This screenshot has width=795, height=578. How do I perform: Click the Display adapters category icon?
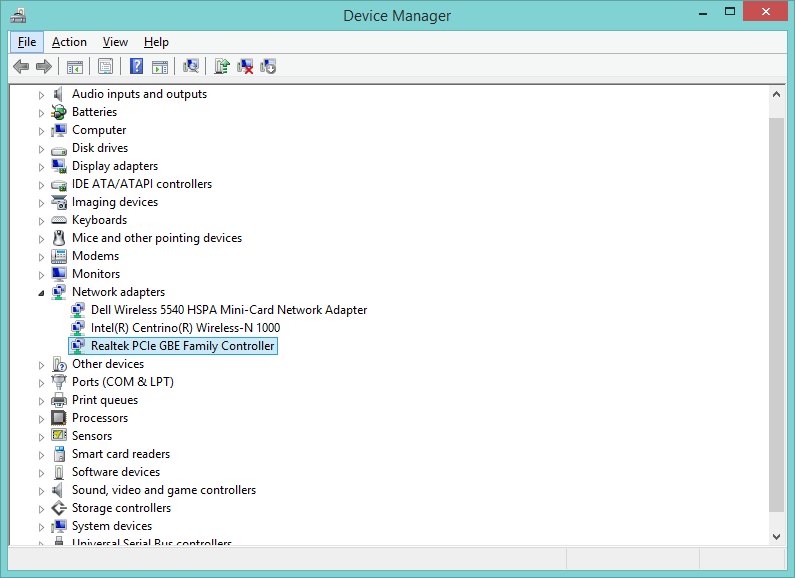59,166
